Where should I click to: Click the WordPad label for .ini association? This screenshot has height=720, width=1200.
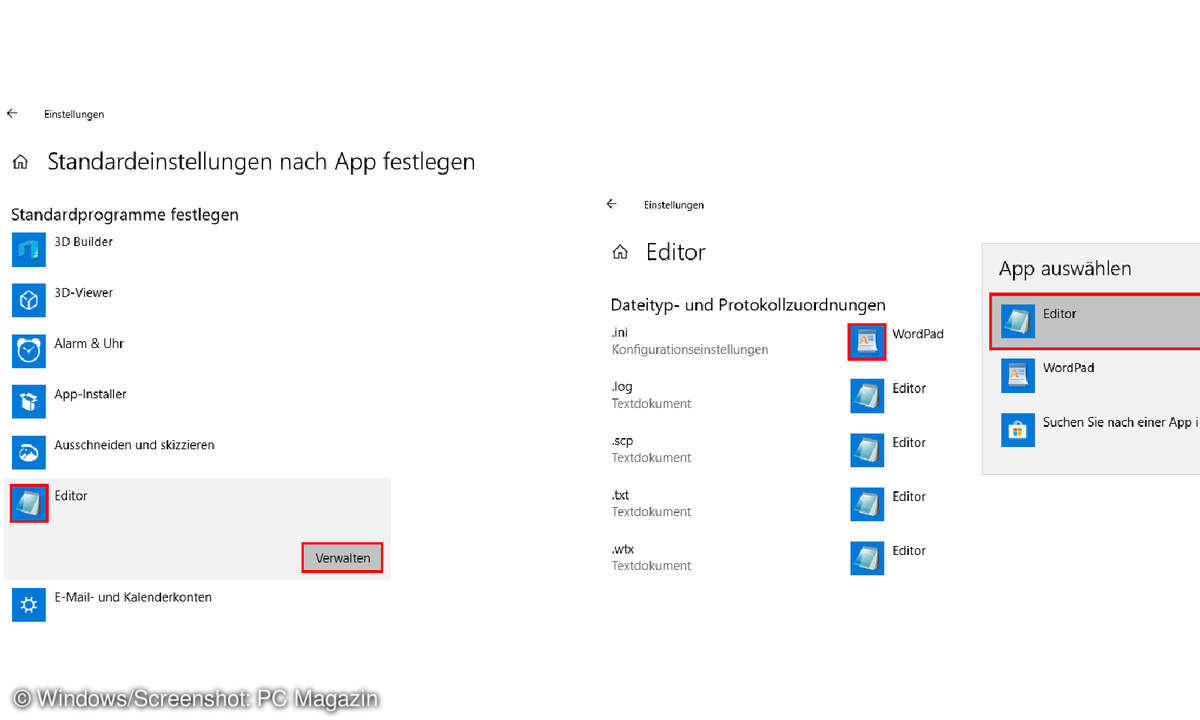coord(918,334)
